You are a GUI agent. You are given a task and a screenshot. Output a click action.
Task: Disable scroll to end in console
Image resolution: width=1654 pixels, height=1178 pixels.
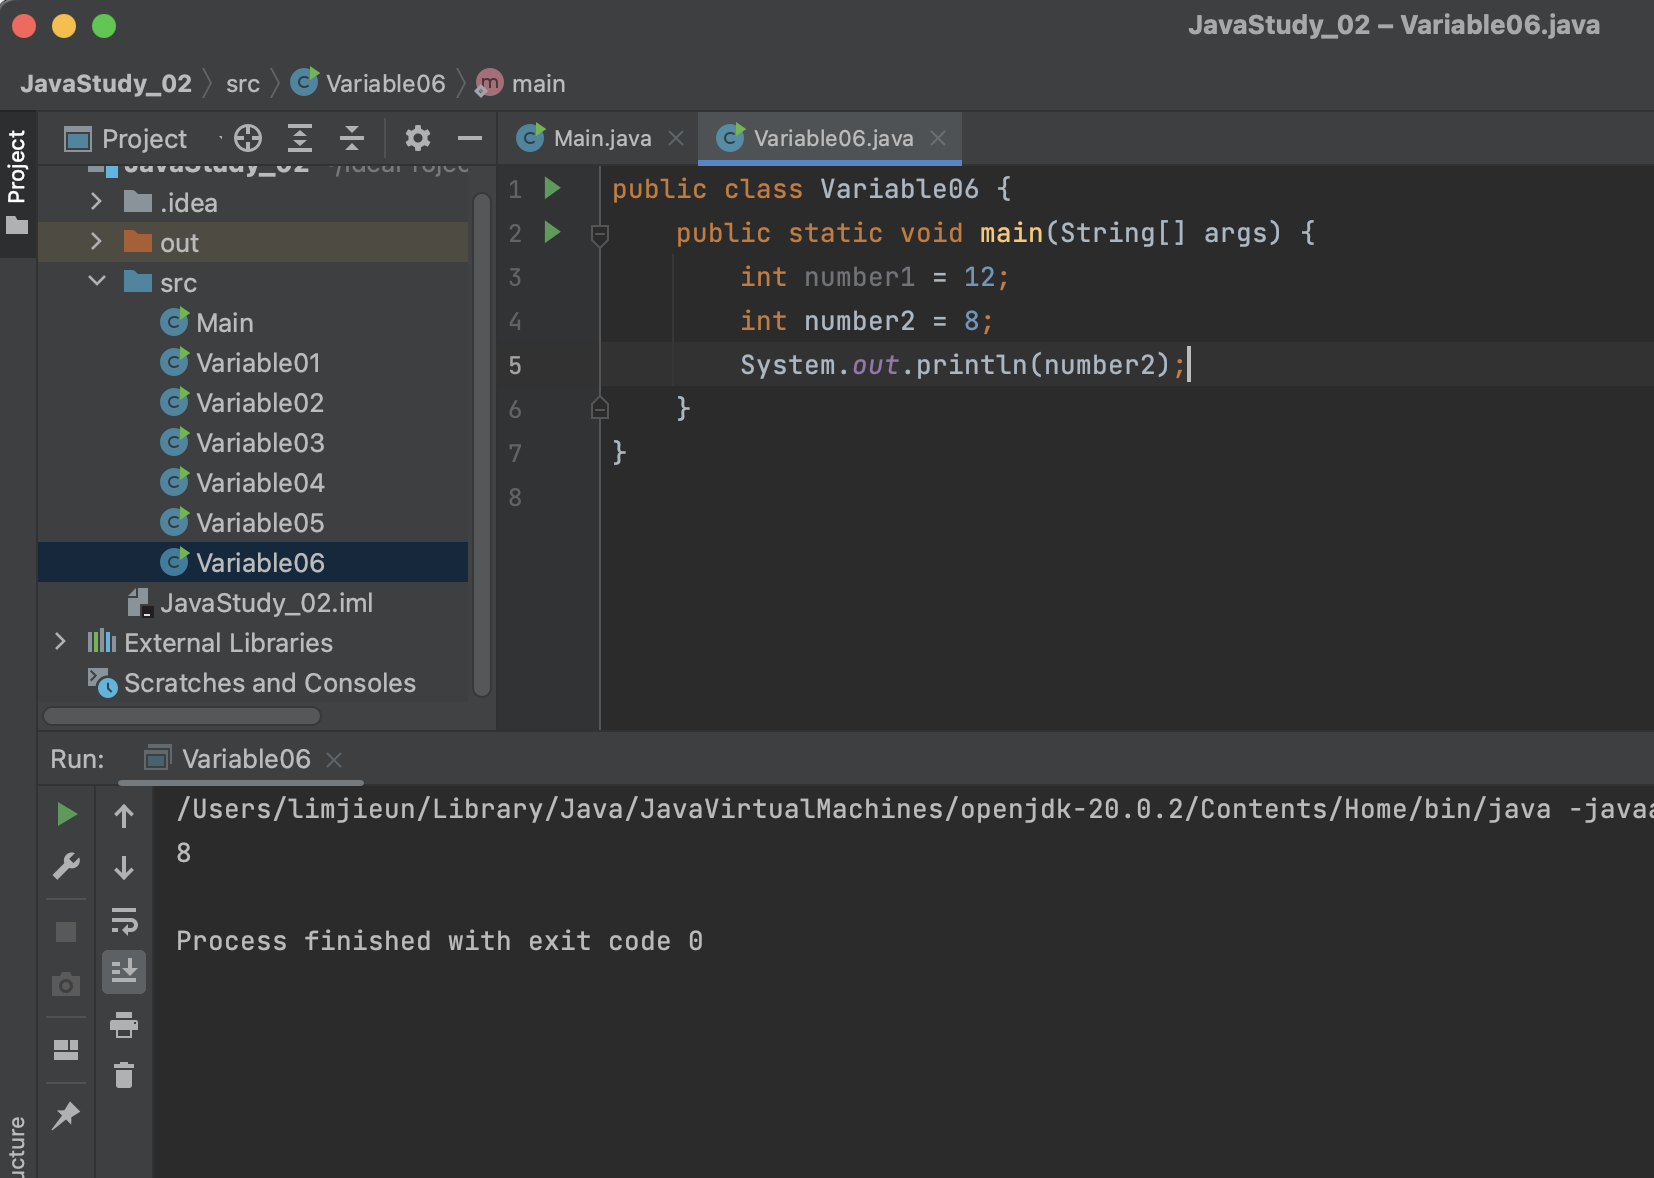click(124, 970)
